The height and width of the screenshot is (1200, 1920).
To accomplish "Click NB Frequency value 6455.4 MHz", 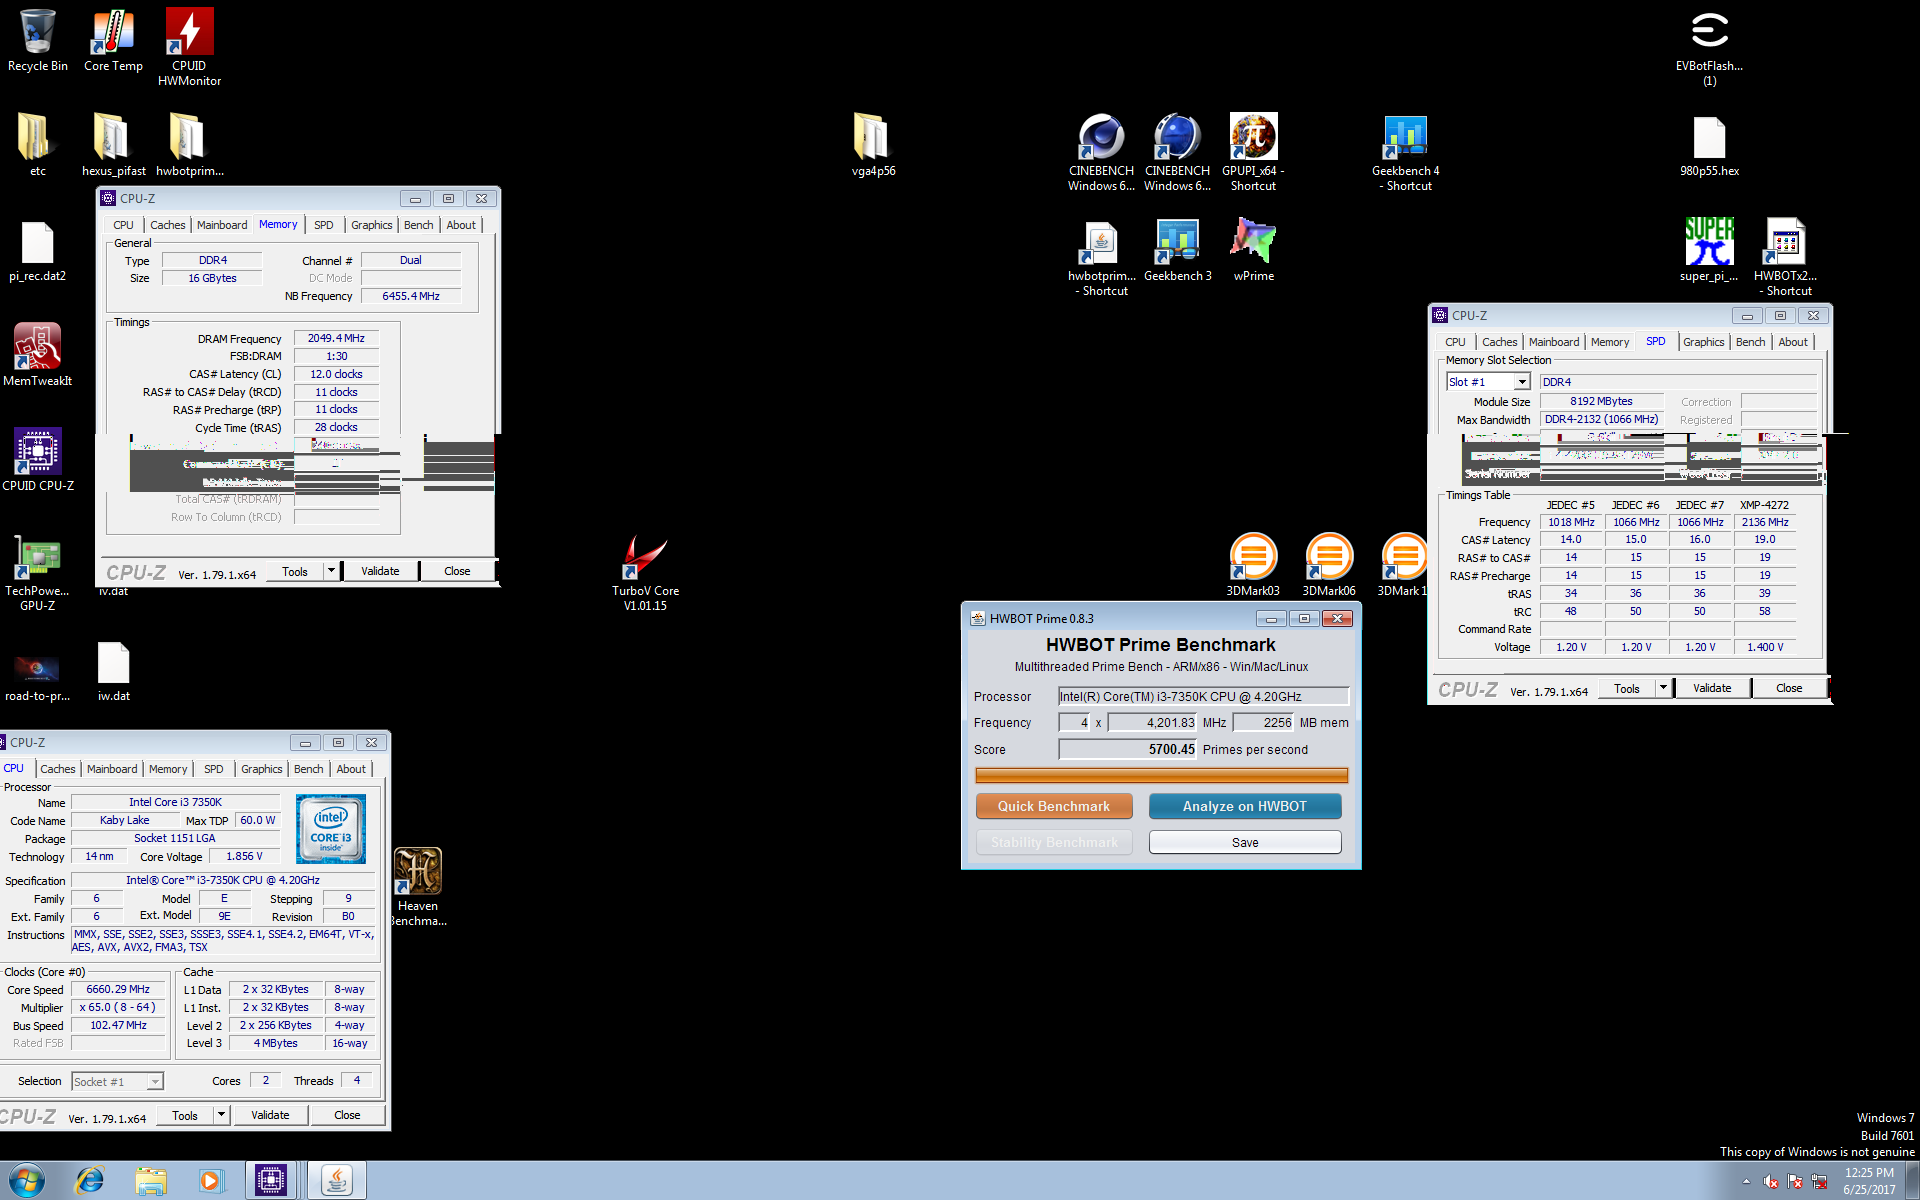I will click(411, 296).
